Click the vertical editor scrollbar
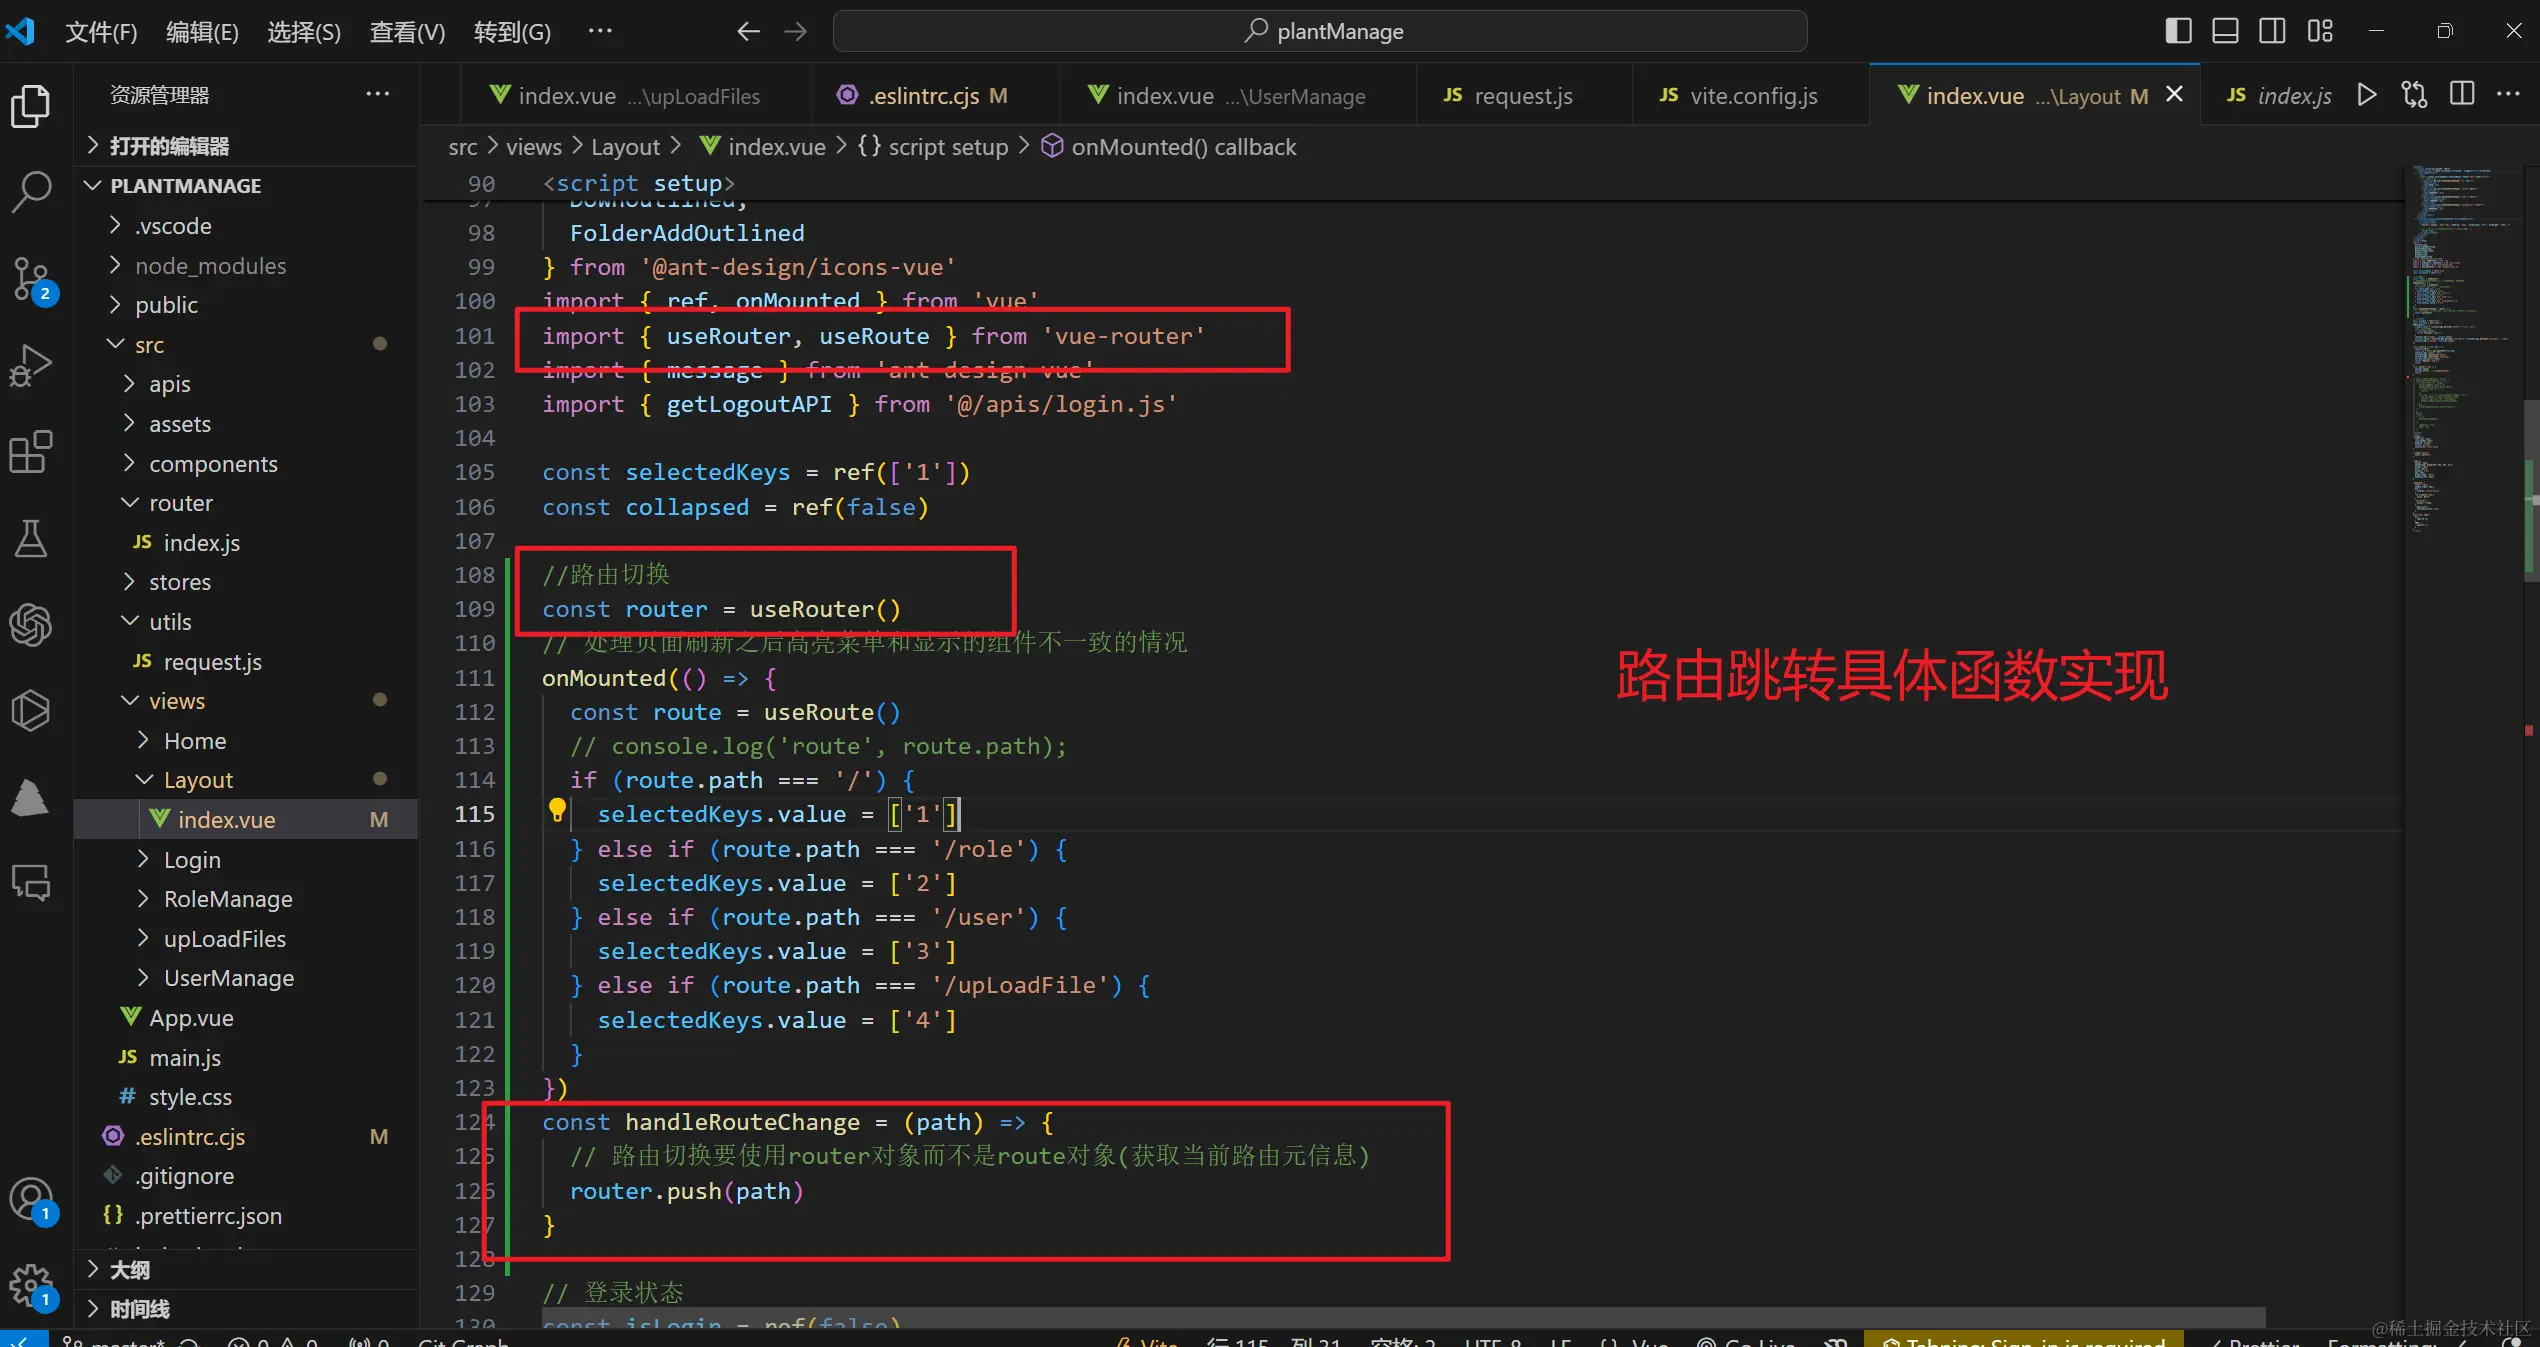Image resolution: width=2540 pixels, height=1347 pixels. [2532, 490]
